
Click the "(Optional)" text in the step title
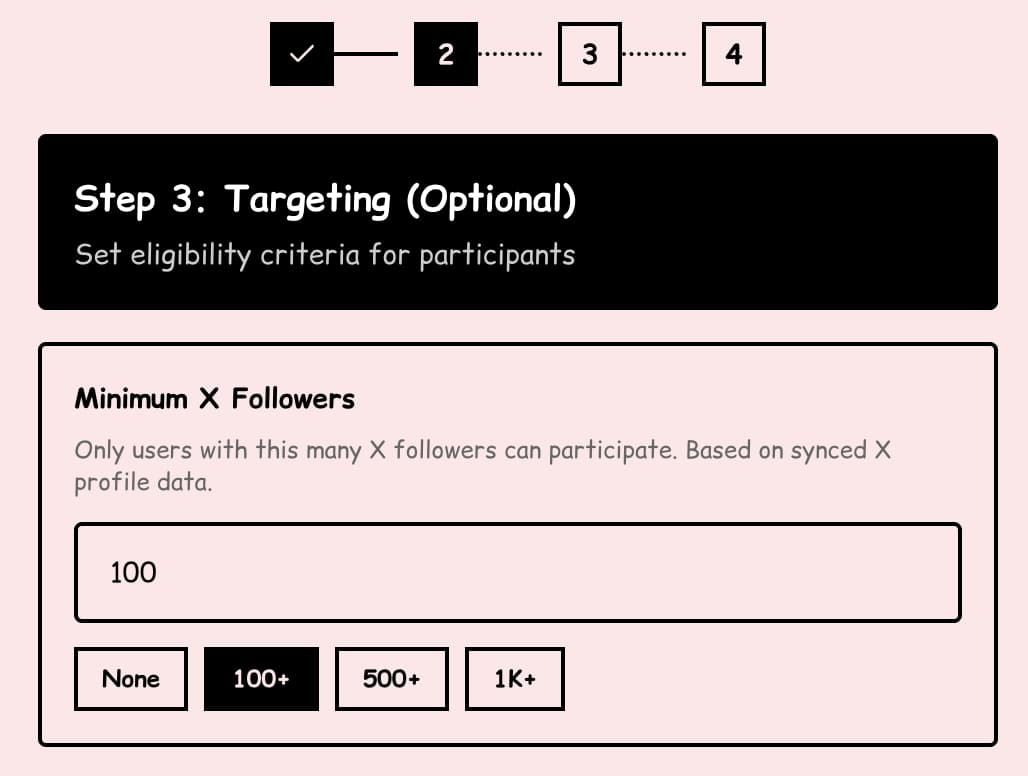(x=490, y=200)
